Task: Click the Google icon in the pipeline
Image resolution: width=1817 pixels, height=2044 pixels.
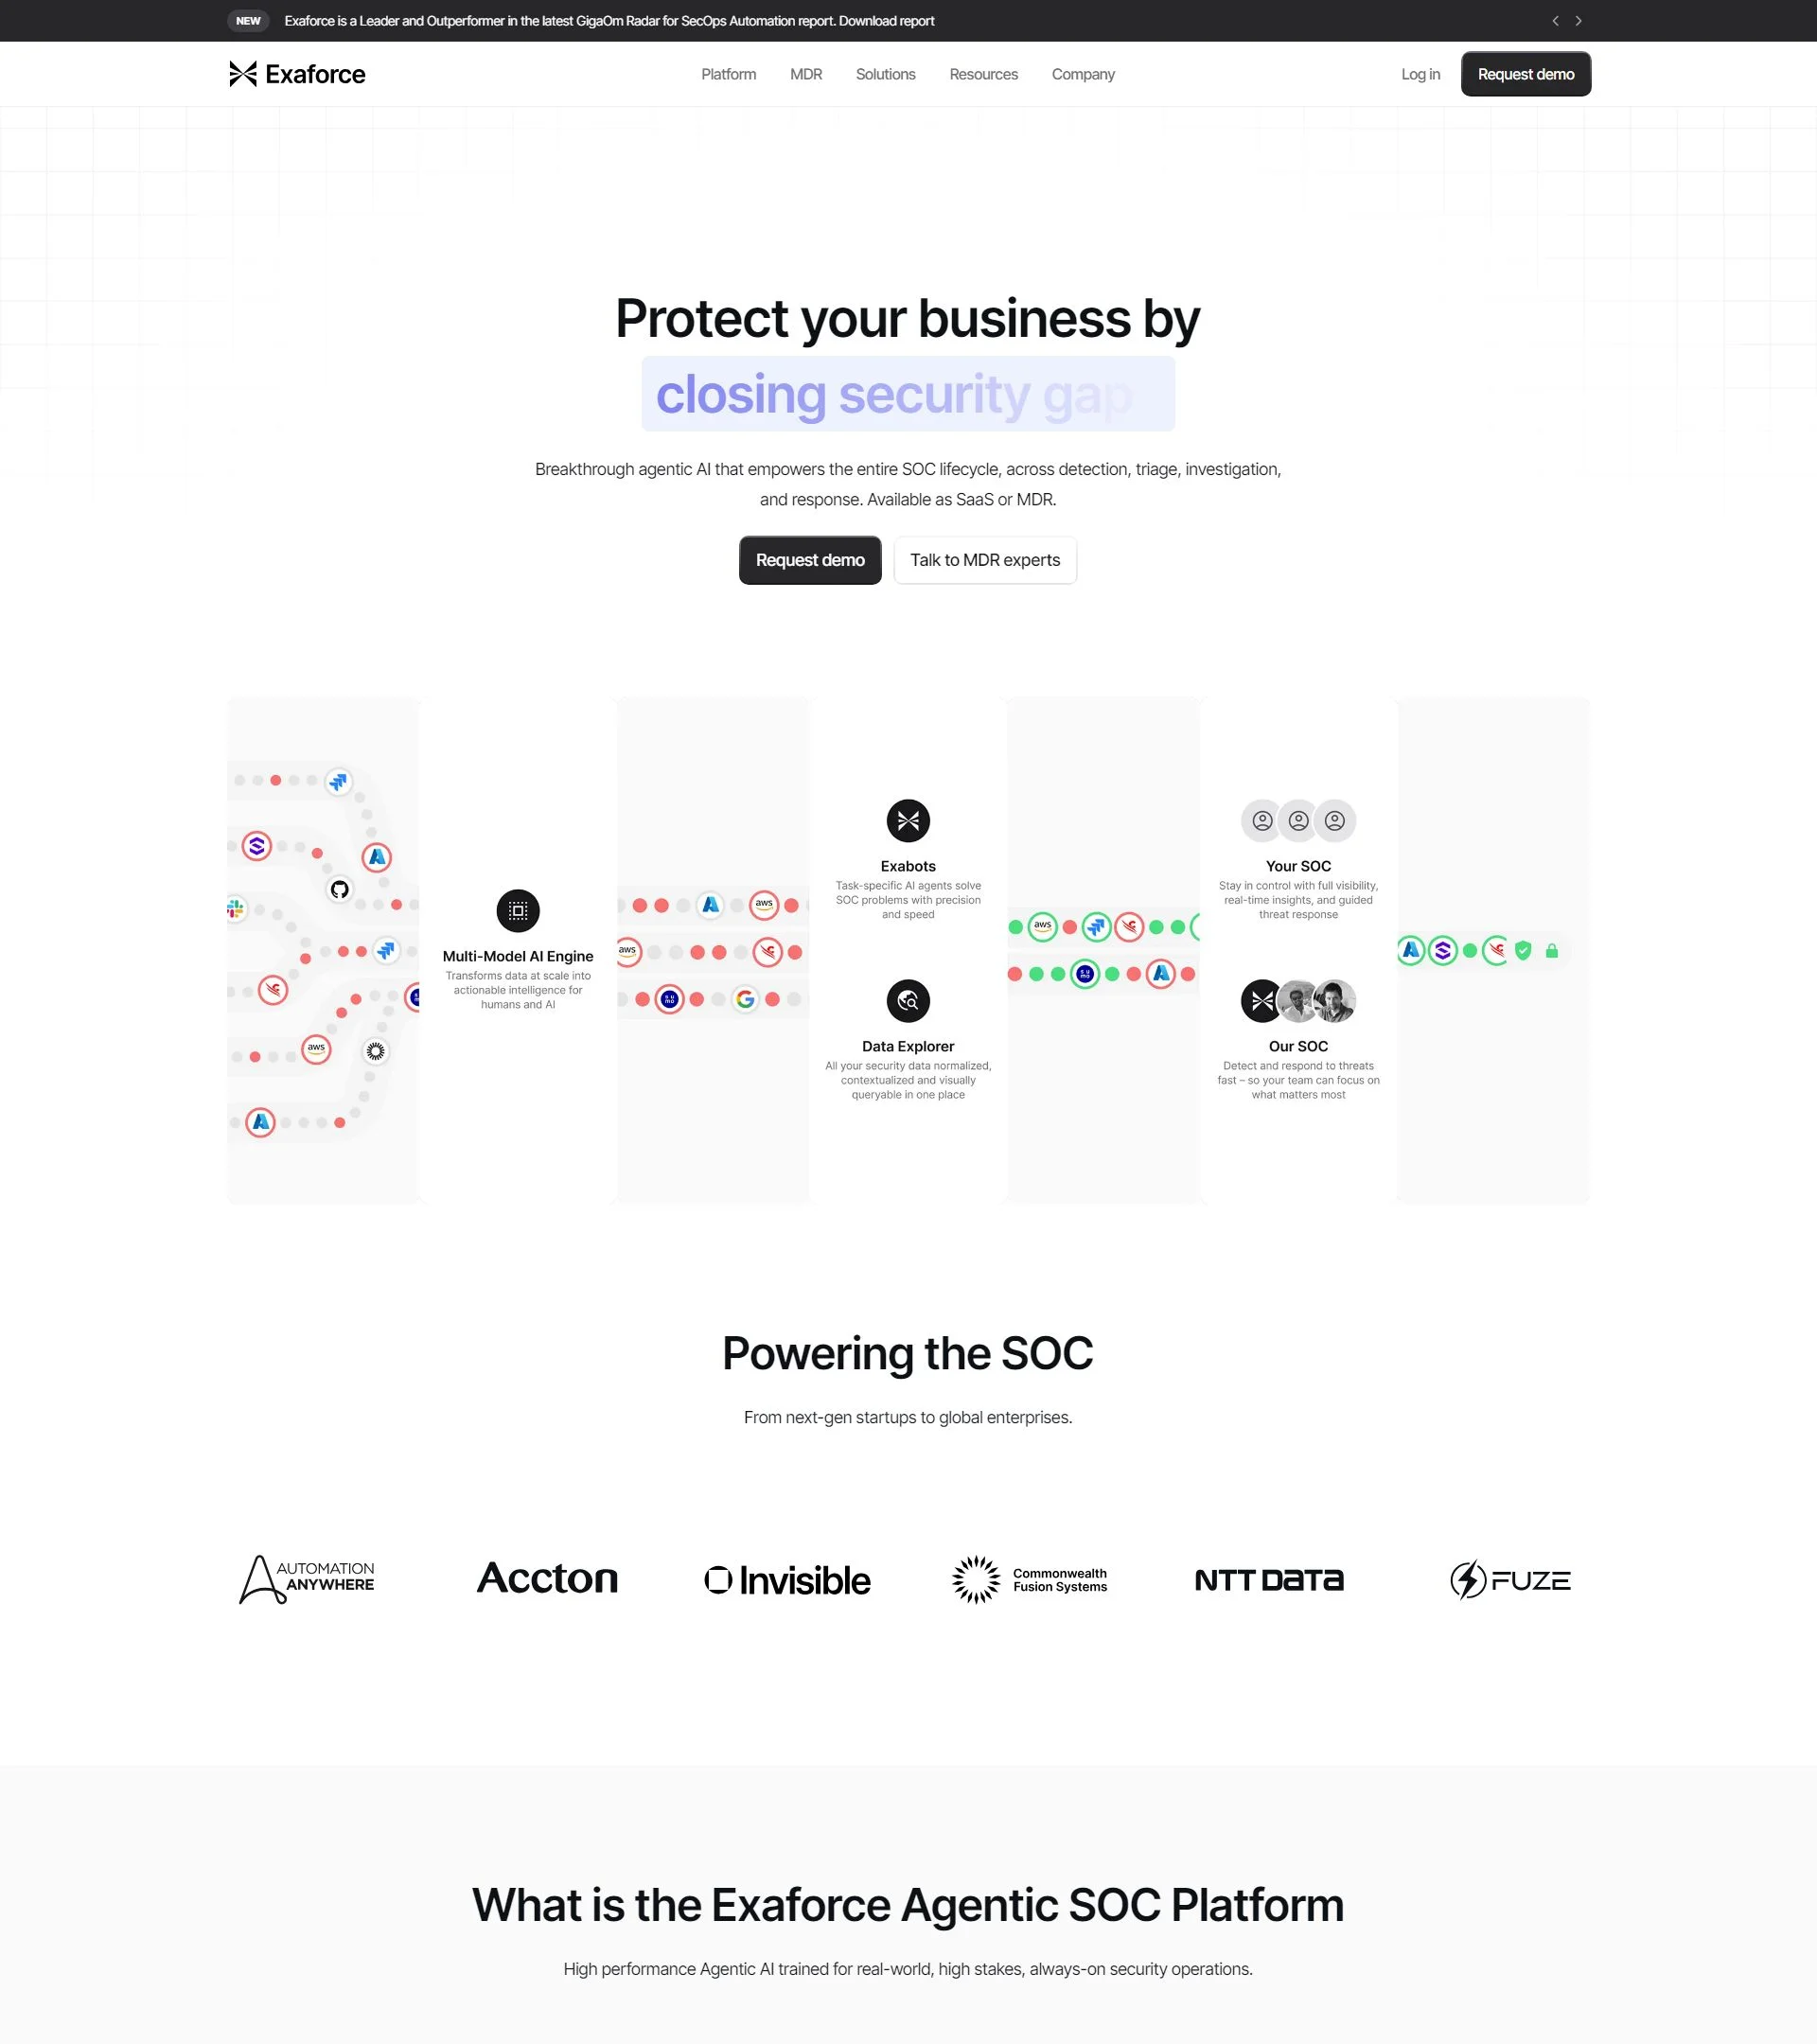Action: point(745,999)
